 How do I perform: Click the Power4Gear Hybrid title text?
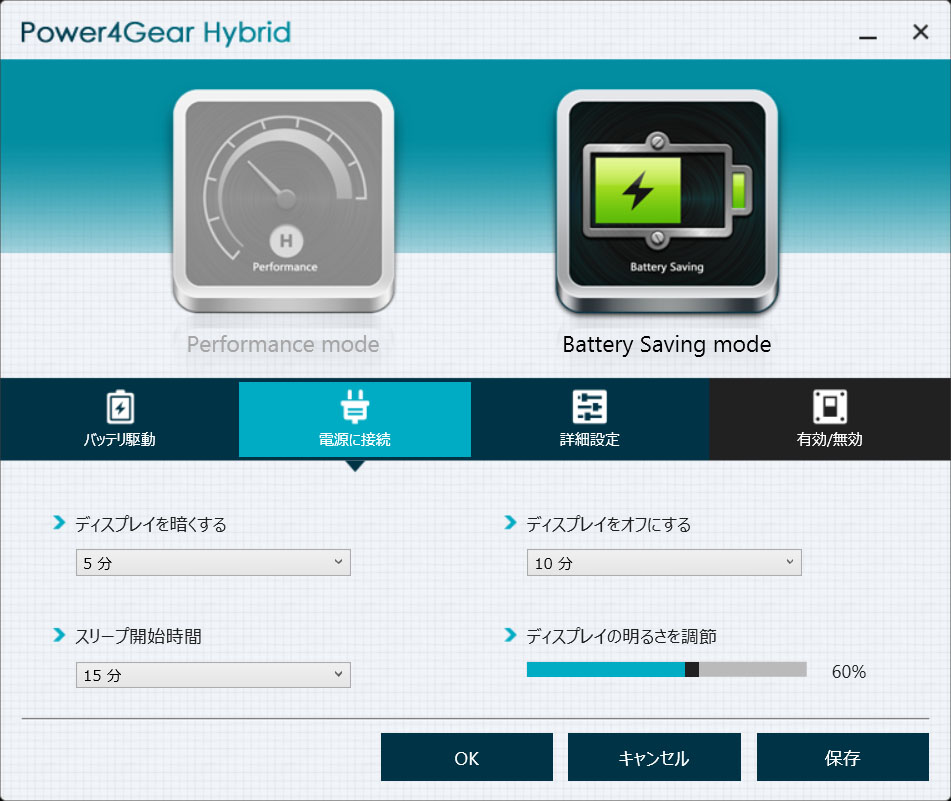point(155,33)
